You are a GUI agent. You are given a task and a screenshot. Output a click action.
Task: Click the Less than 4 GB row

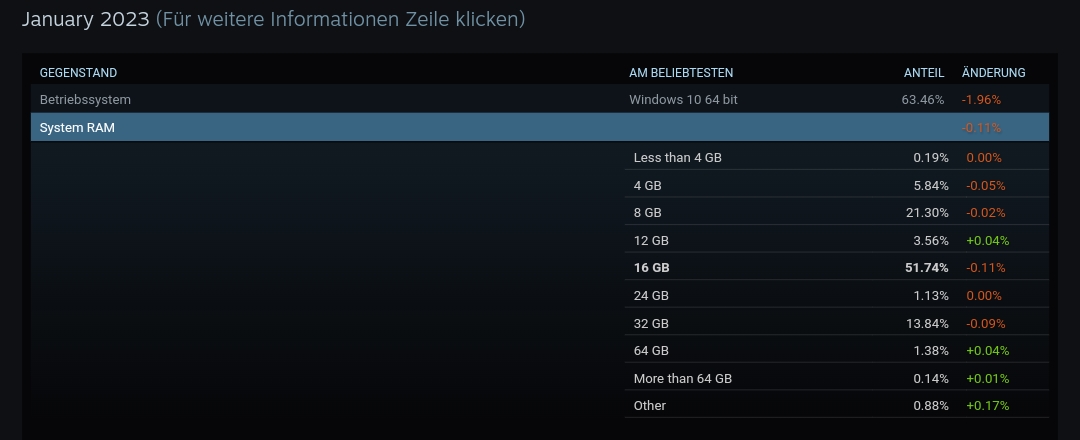(836, 157)
